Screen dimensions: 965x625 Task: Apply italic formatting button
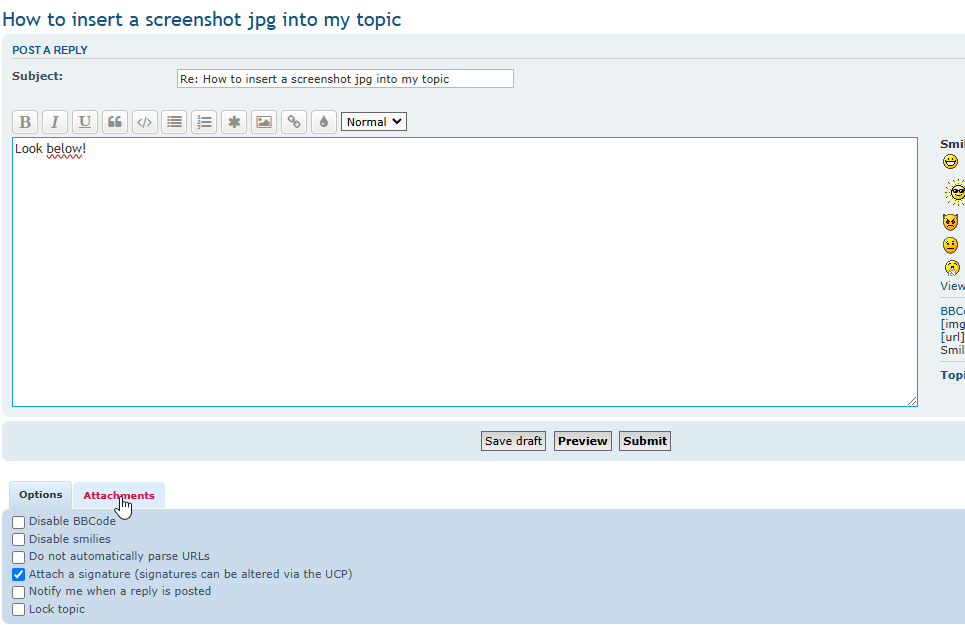pos(55,122)
